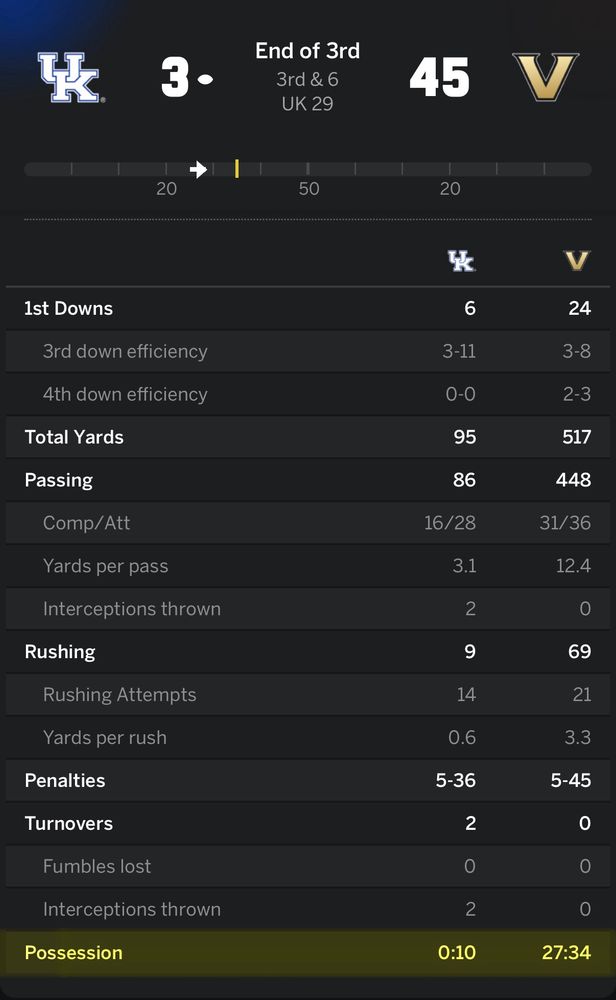Select the UK logo in stats column header
The image size is (616, 1000).
(x=459, y=260)
